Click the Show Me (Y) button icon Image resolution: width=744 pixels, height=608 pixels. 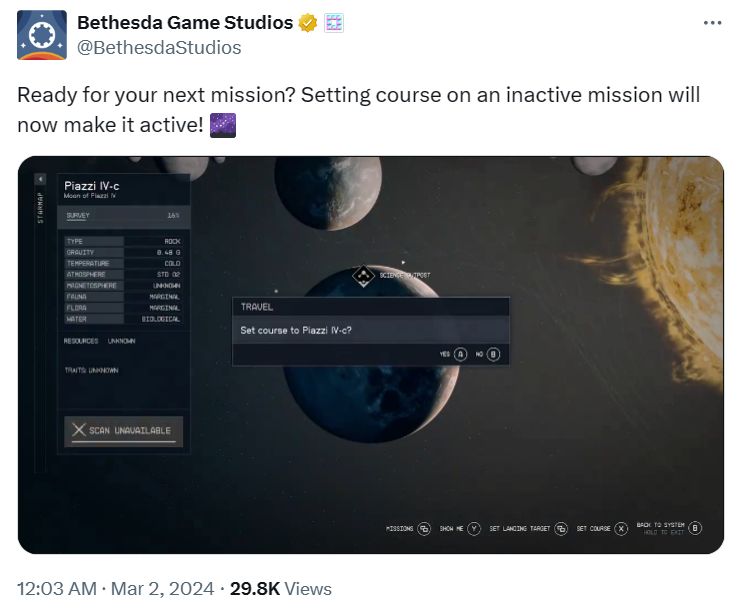tap(474, 528)
